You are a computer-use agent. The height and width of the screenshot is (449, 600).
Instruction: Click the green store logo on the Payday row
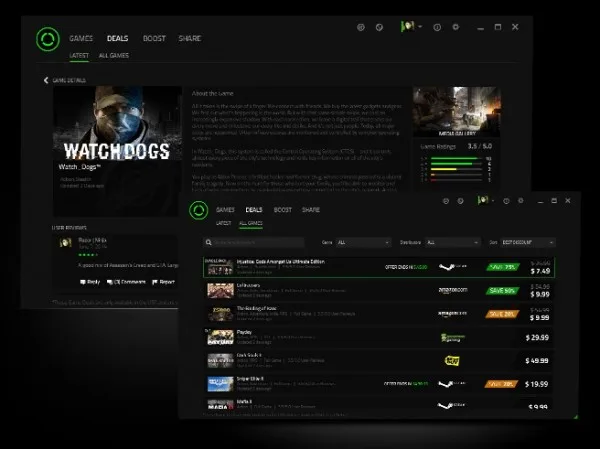click(x=453, y=337)
